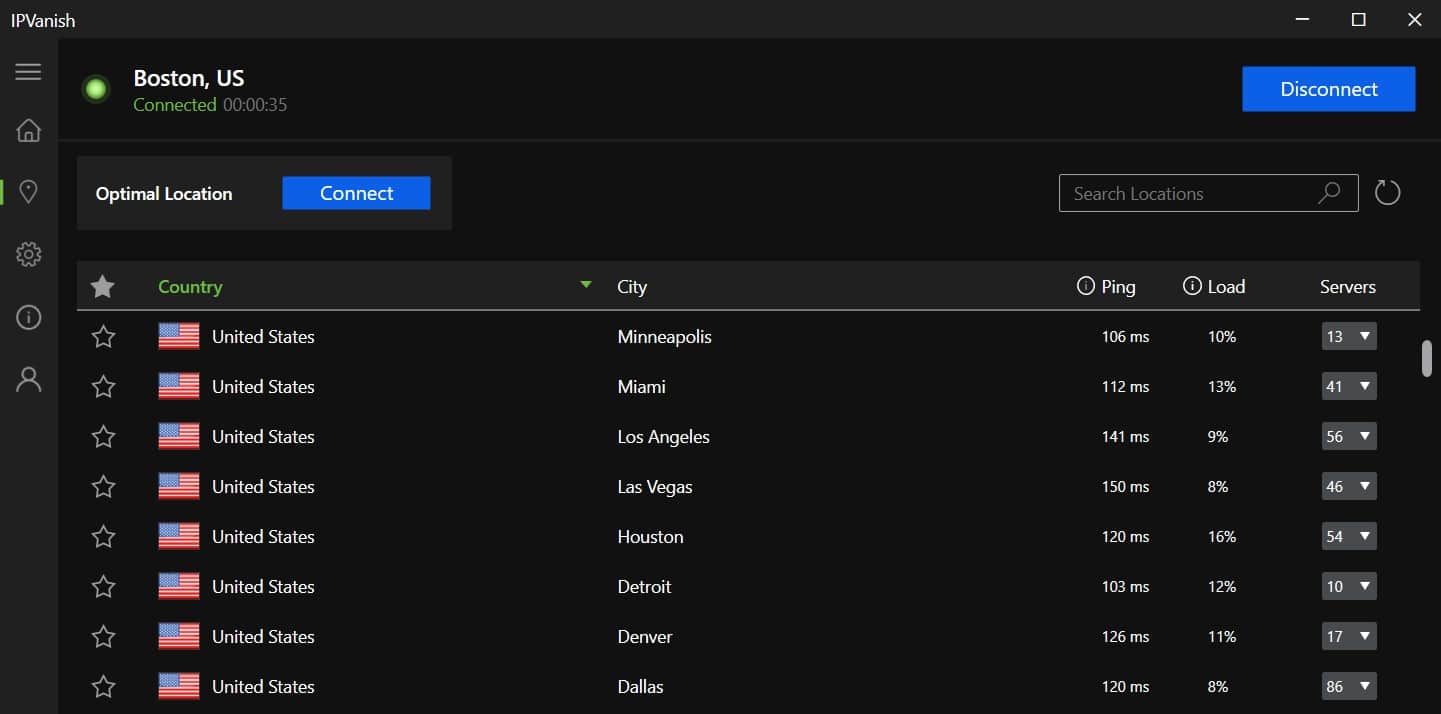Click the 13% load value
Viewport: 1441px width, 714px height.
tap(1222, 387)
